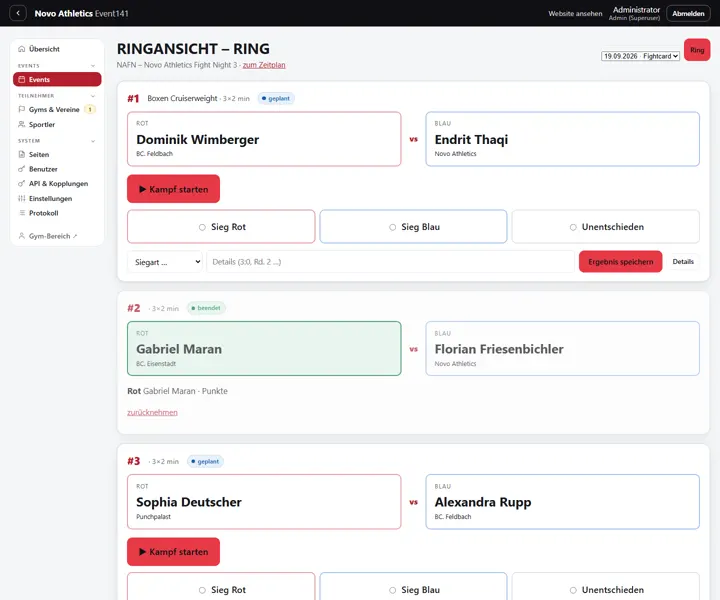Click the Endrit Thaqi blue corner card
This screenshot has width=720, height=600.
pos(562,139)
